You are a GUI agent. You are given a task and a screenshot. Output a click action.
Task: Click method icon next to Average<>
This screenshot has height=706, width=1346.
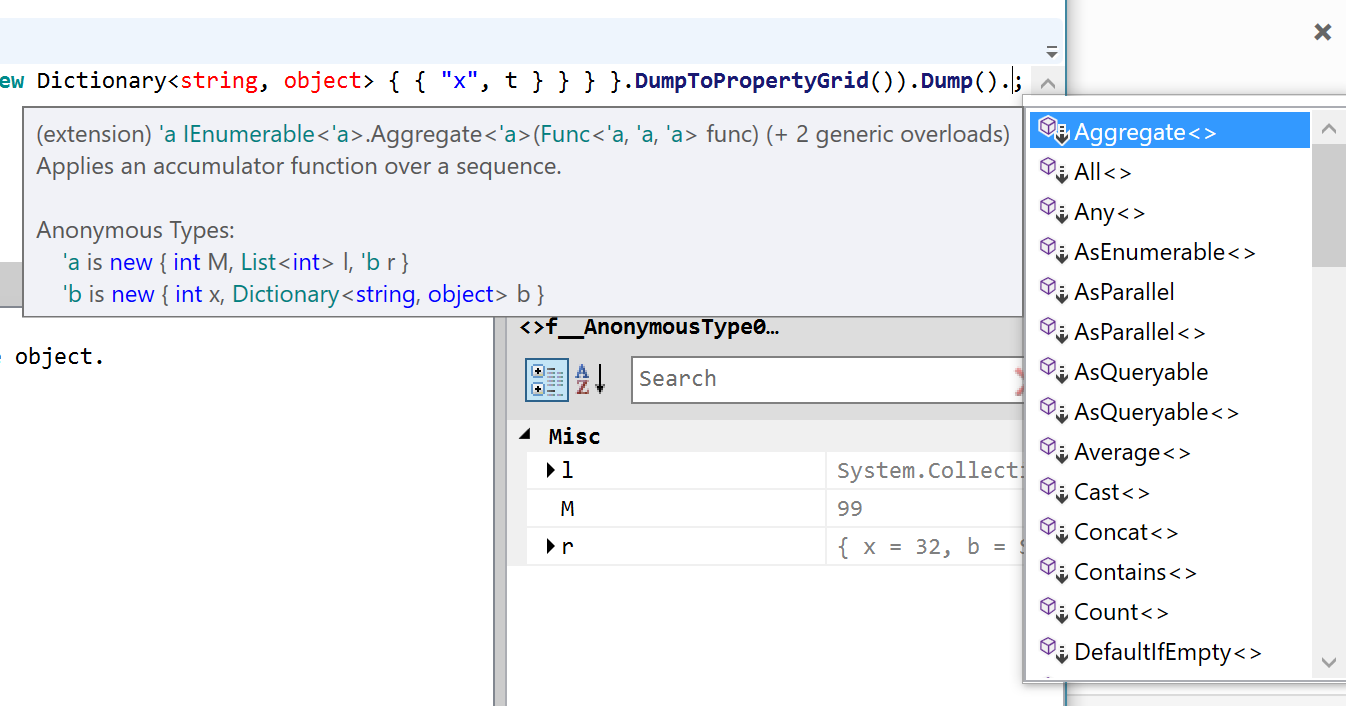(x=1054, y=450)
